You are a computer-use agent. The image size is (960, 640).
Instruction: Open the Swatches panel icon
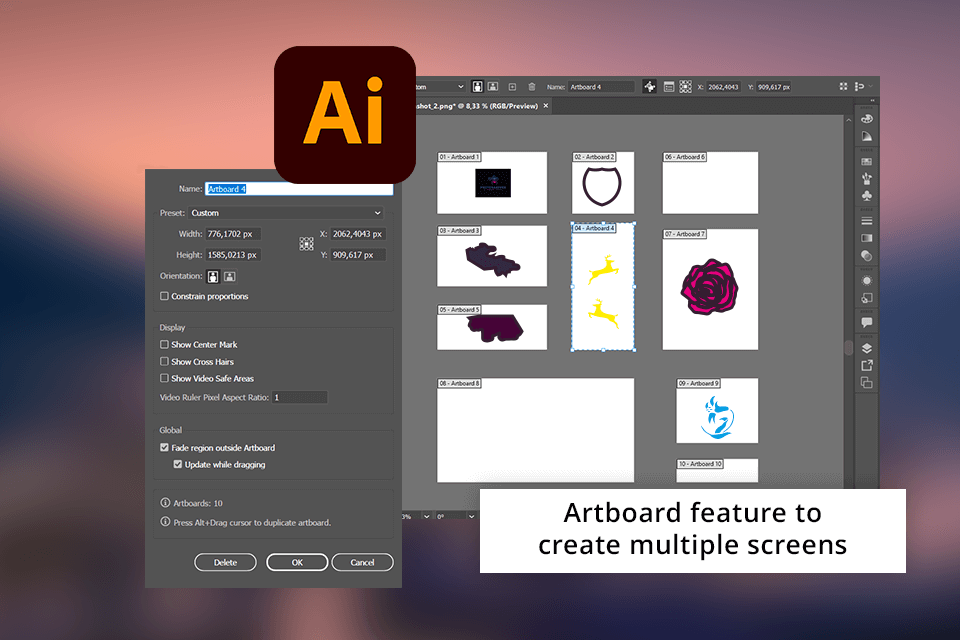866,162
